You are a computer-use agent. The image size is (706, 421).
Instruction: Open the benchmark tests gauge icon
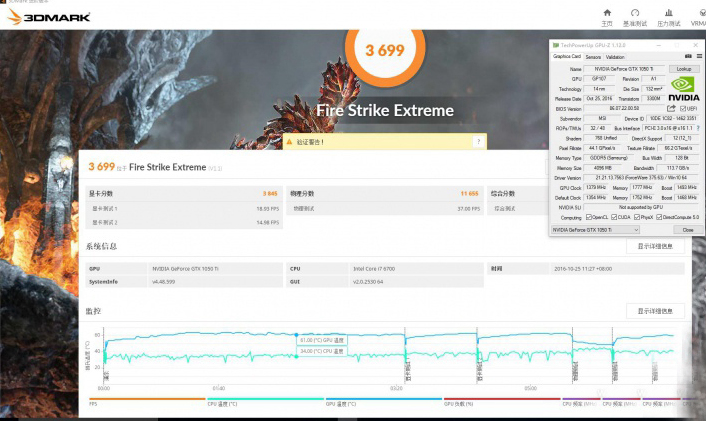point(635,13)
